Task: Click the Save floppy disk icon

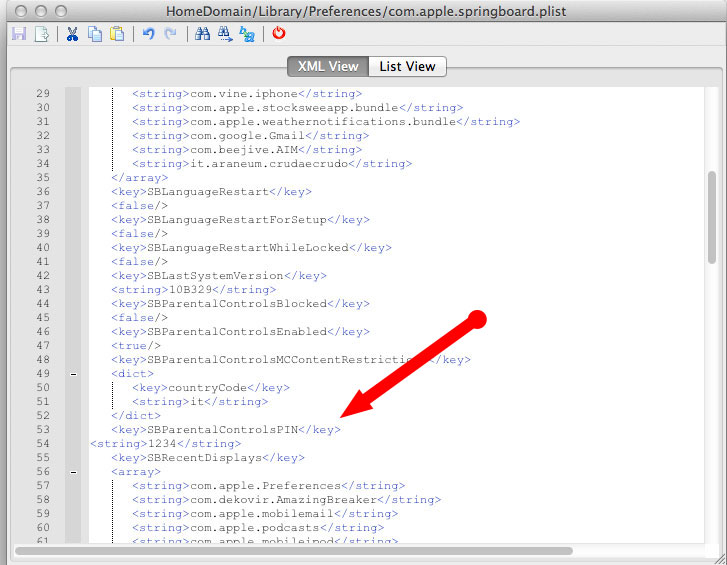Action: (x=19, y=34)
